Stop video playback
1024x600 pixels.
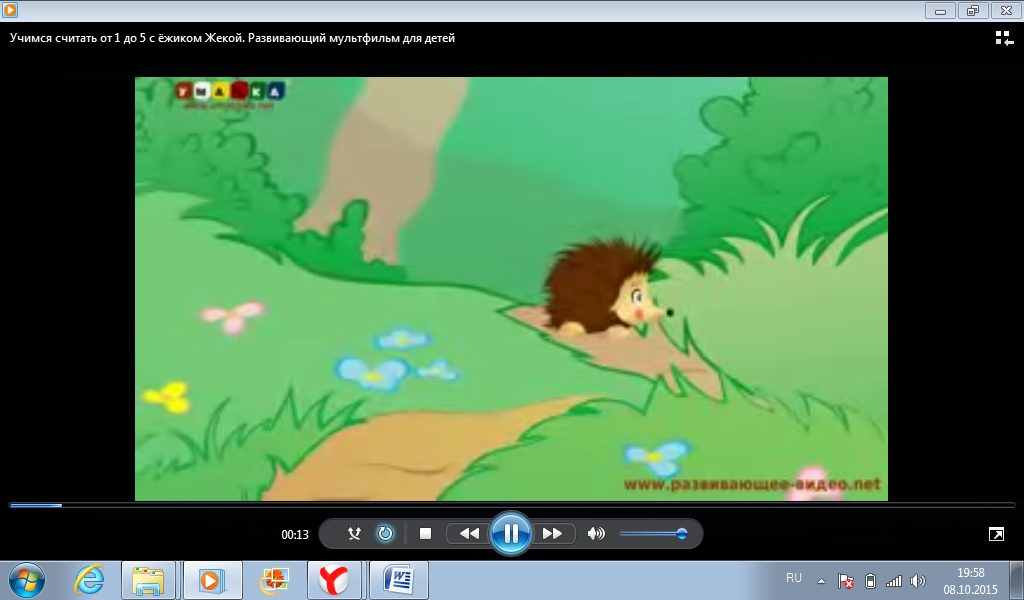(x=425, y=533)
